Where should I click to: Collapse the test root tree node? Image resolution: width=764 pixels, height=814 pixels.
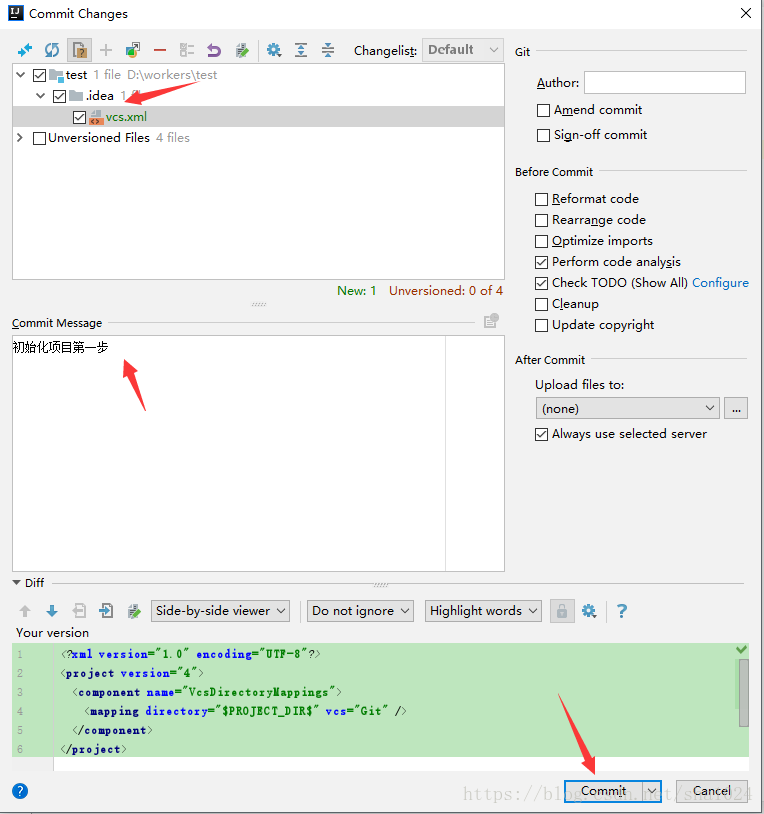21,75
